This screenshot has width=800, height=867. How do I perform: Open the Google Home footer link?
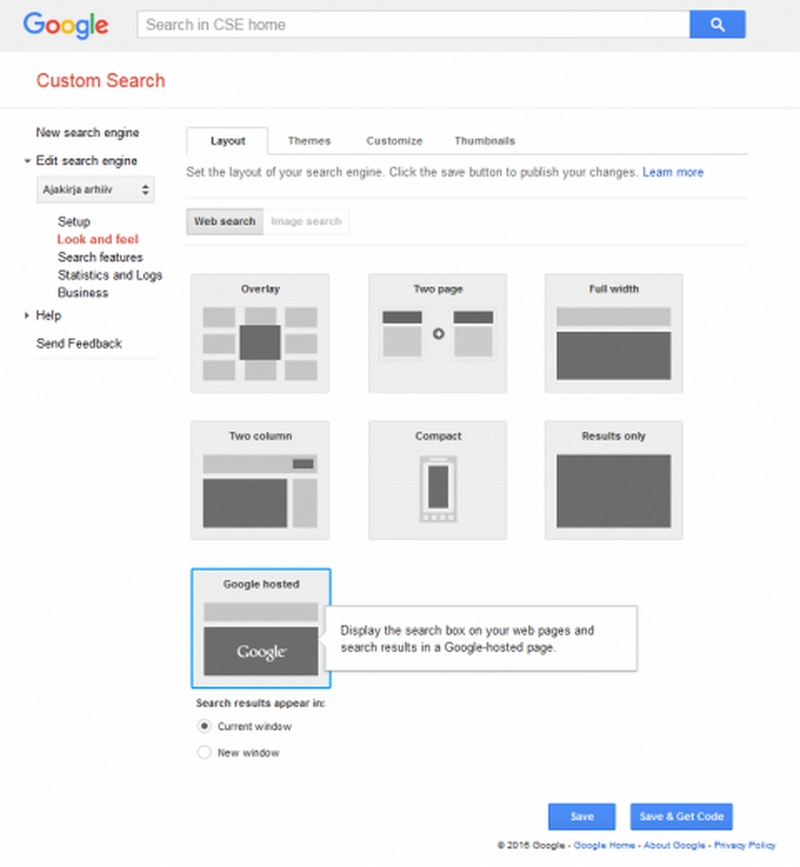604,845
